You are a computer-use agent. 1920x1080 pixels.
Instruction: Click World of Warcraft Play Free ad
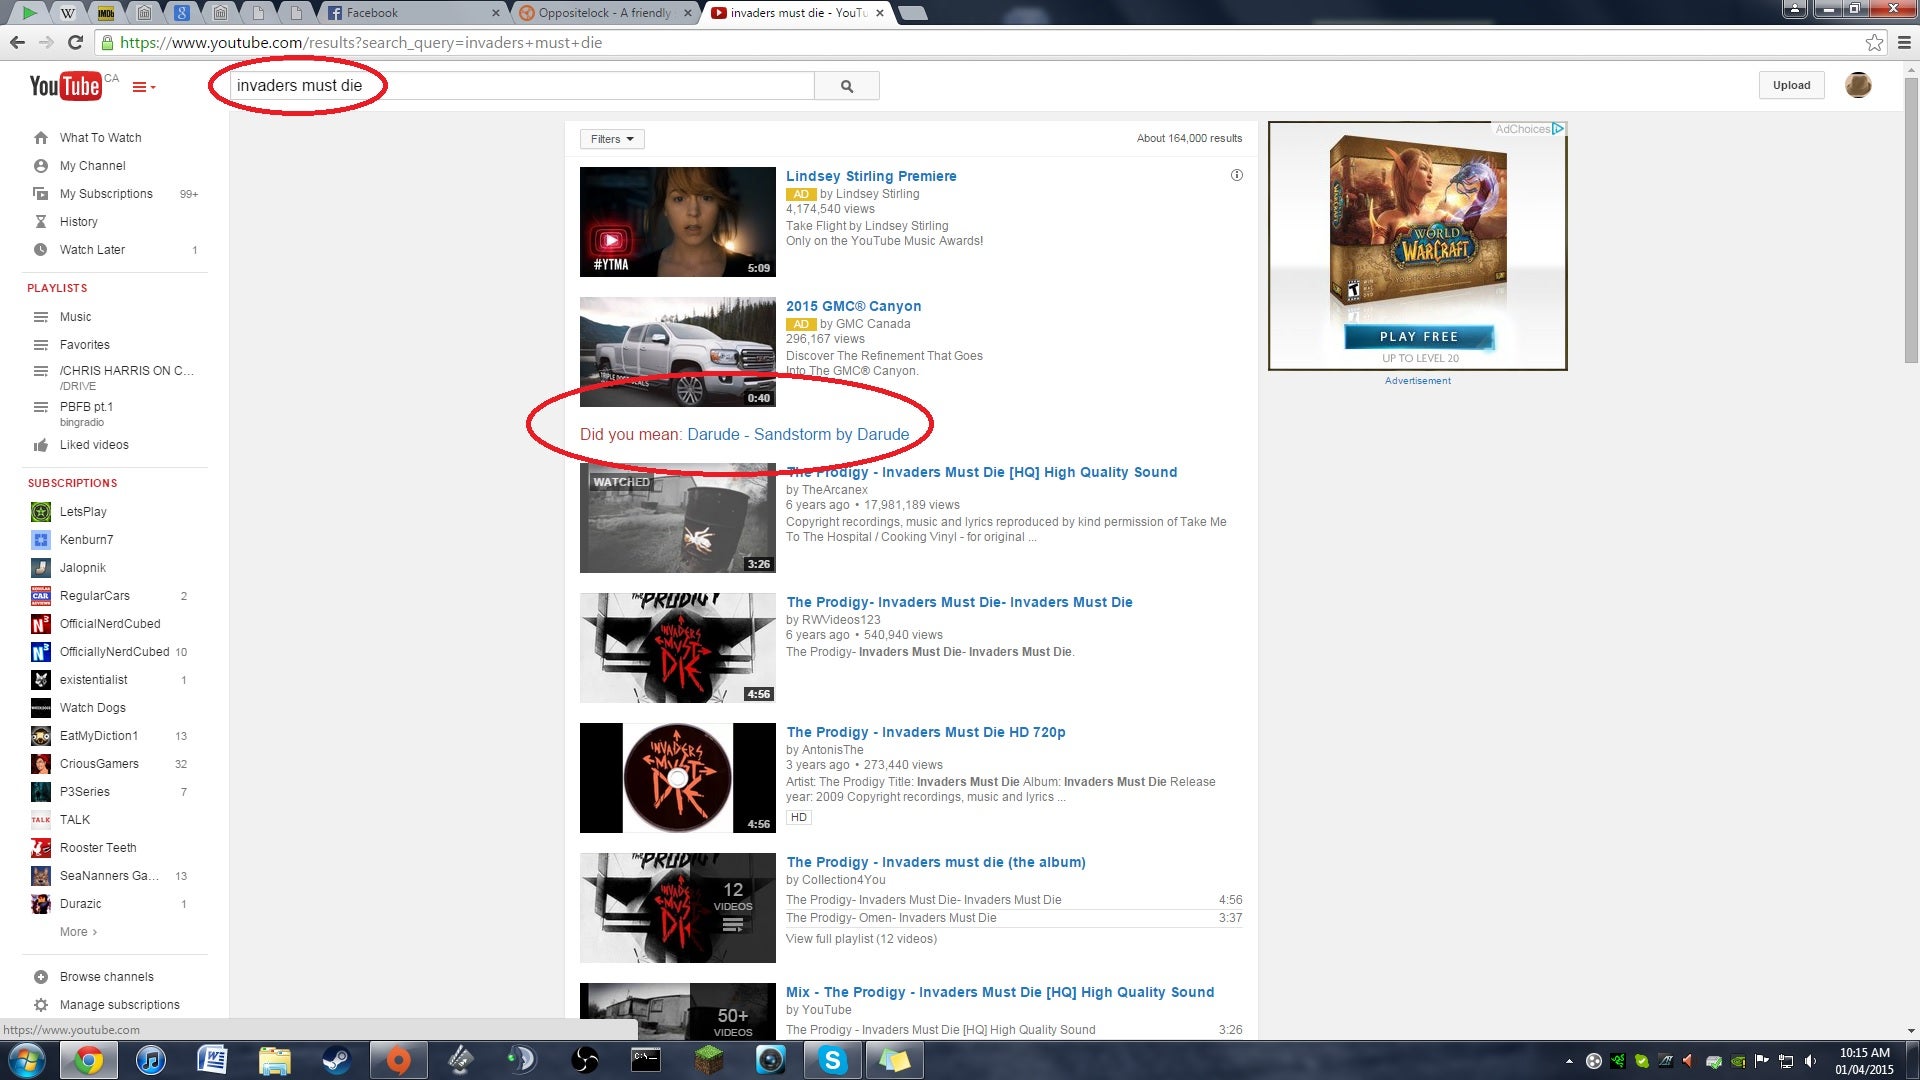(1419, 337)
